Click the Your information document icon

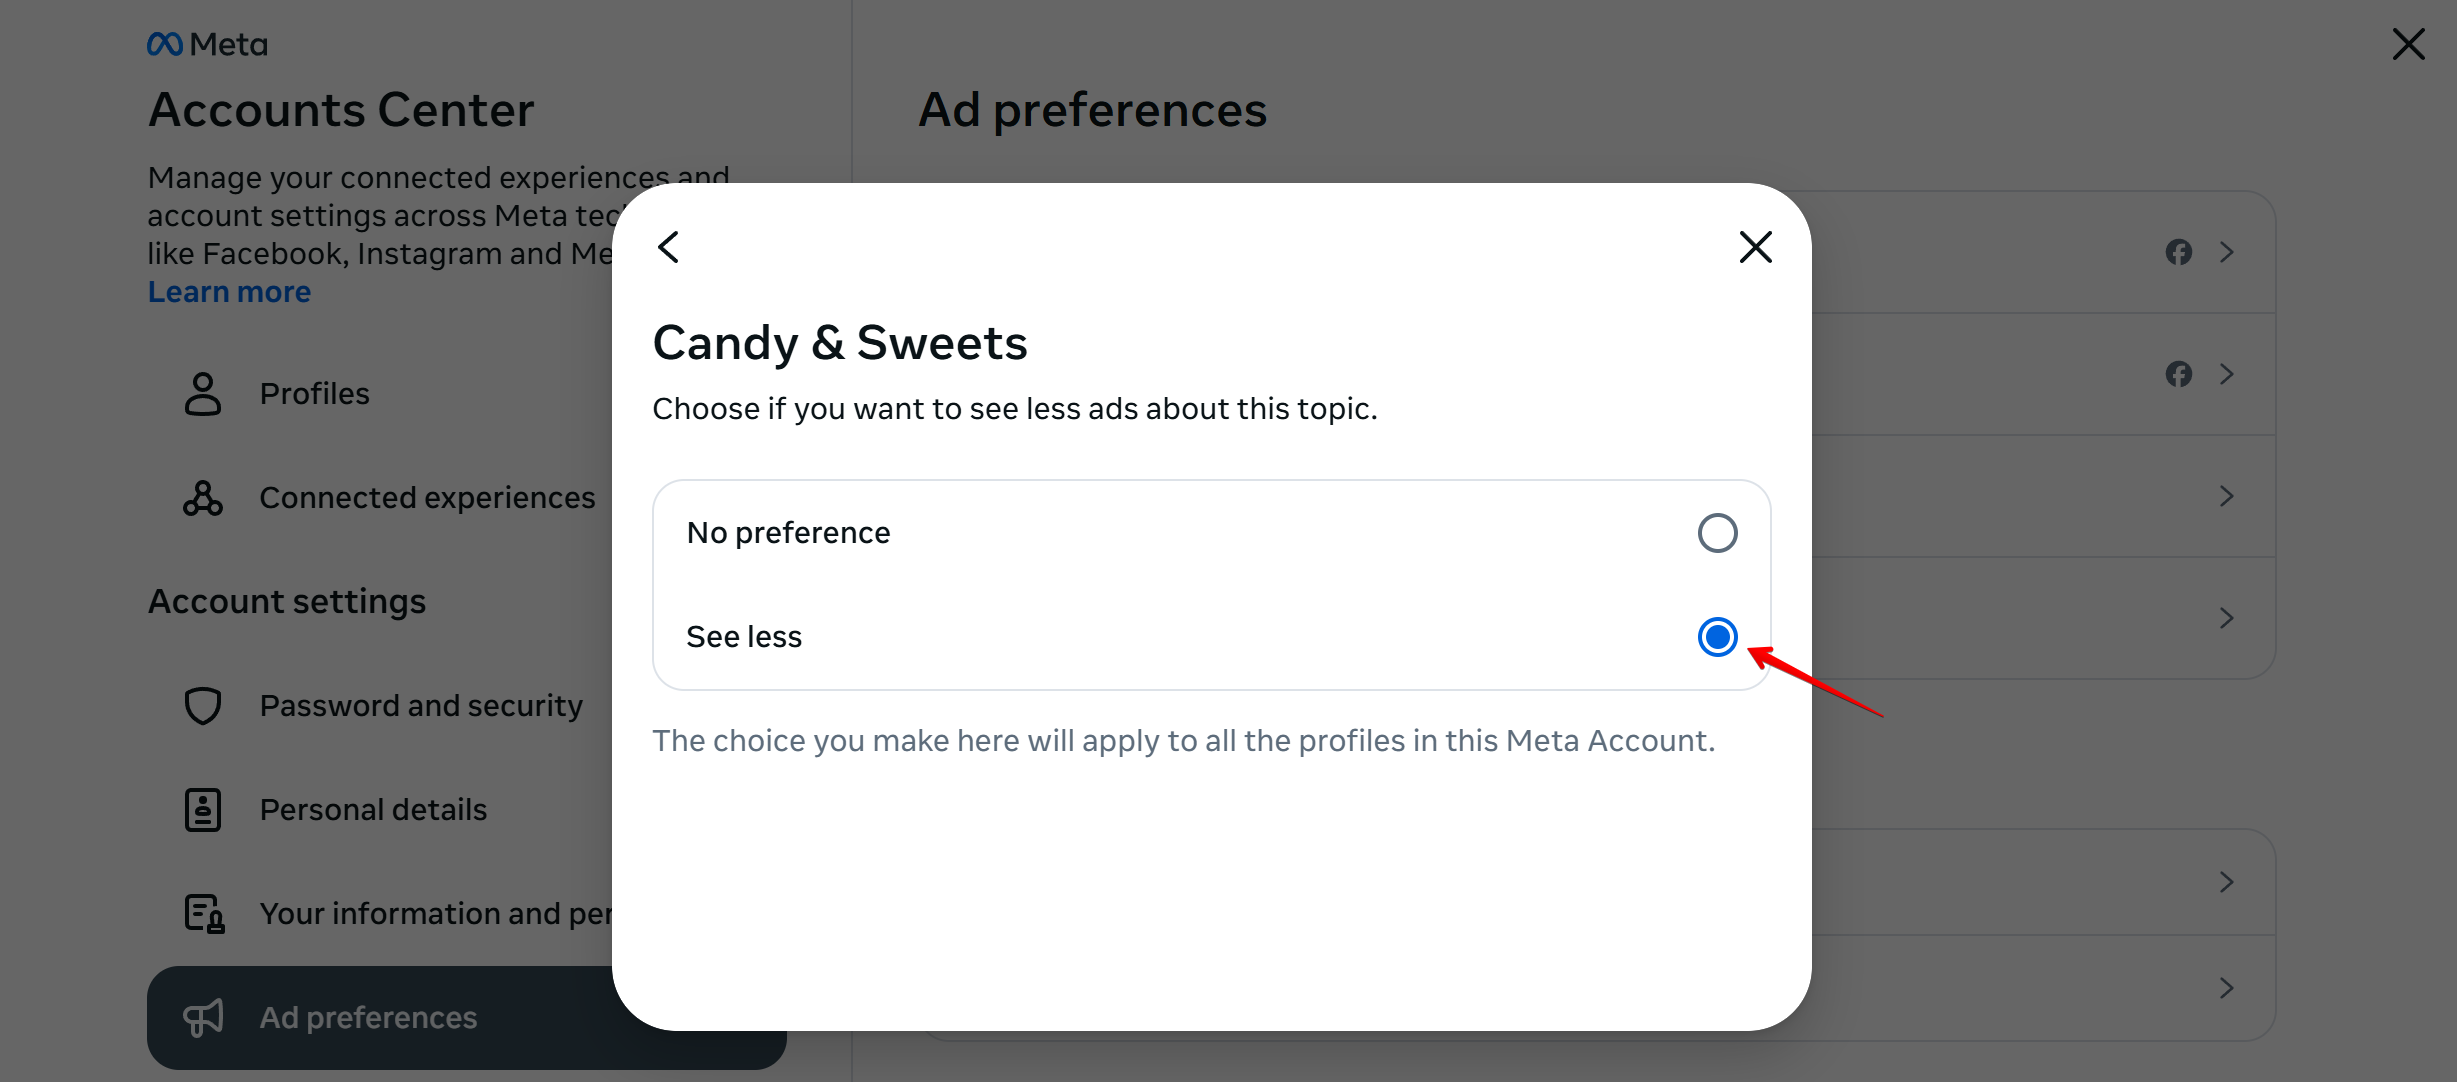[x=204, y=914]
